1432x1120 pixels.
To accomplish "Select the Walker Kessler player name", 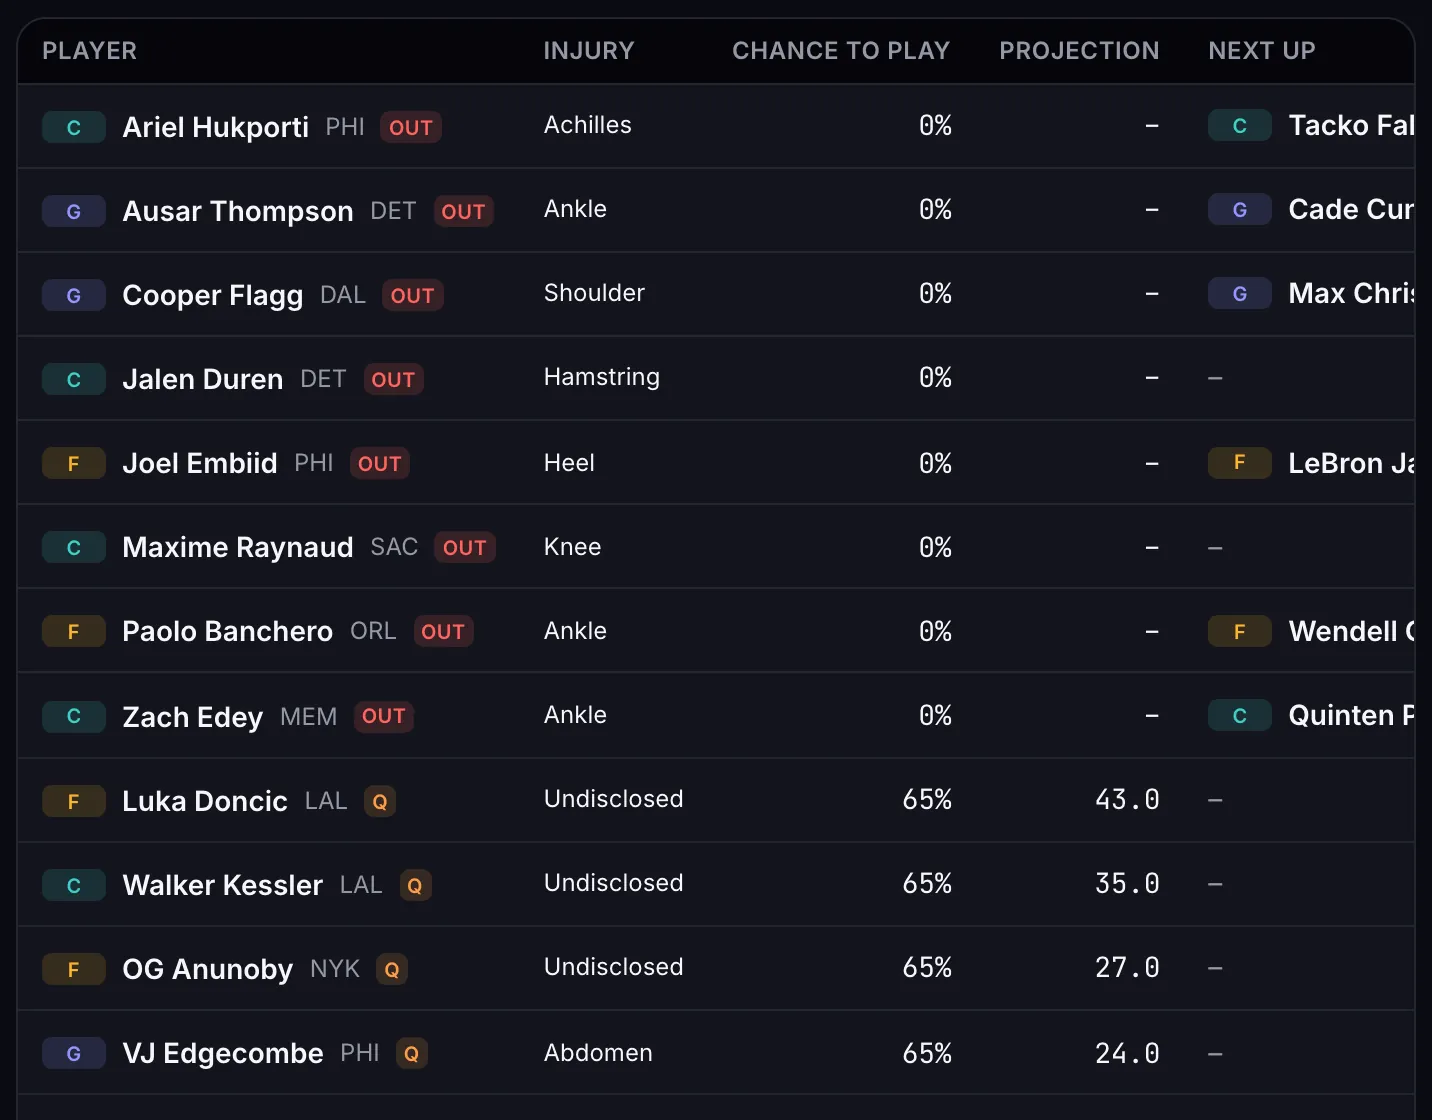I will 222,886.
